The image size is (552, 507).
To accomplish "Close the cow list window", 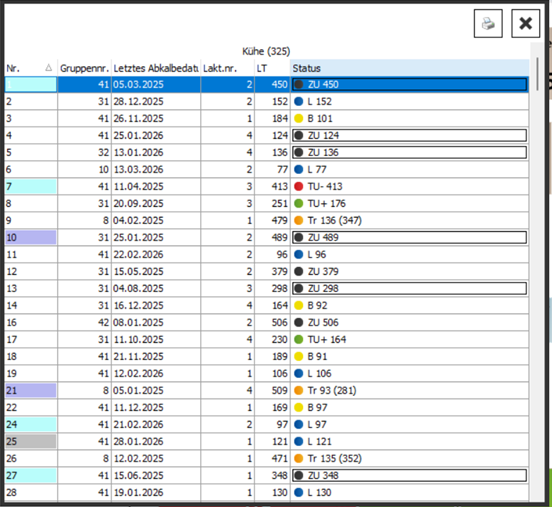I will tap(525, 24).
